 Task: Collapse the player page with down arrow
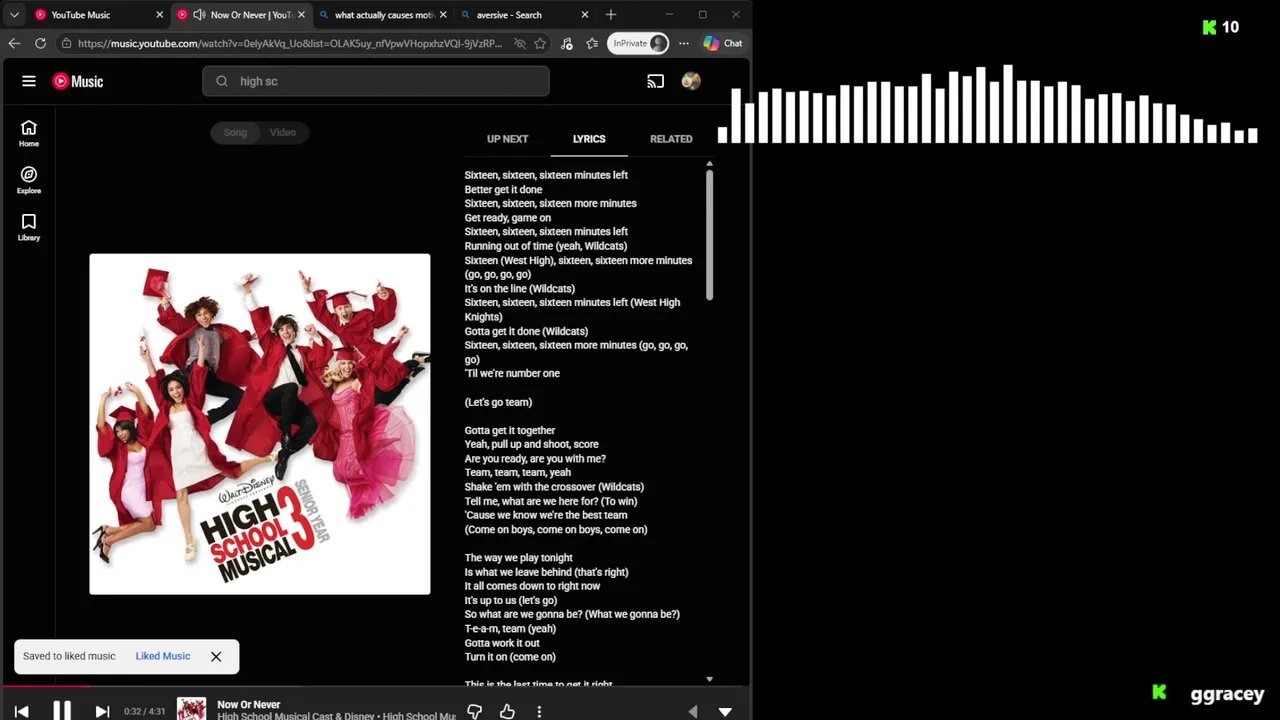coord(725,711)
